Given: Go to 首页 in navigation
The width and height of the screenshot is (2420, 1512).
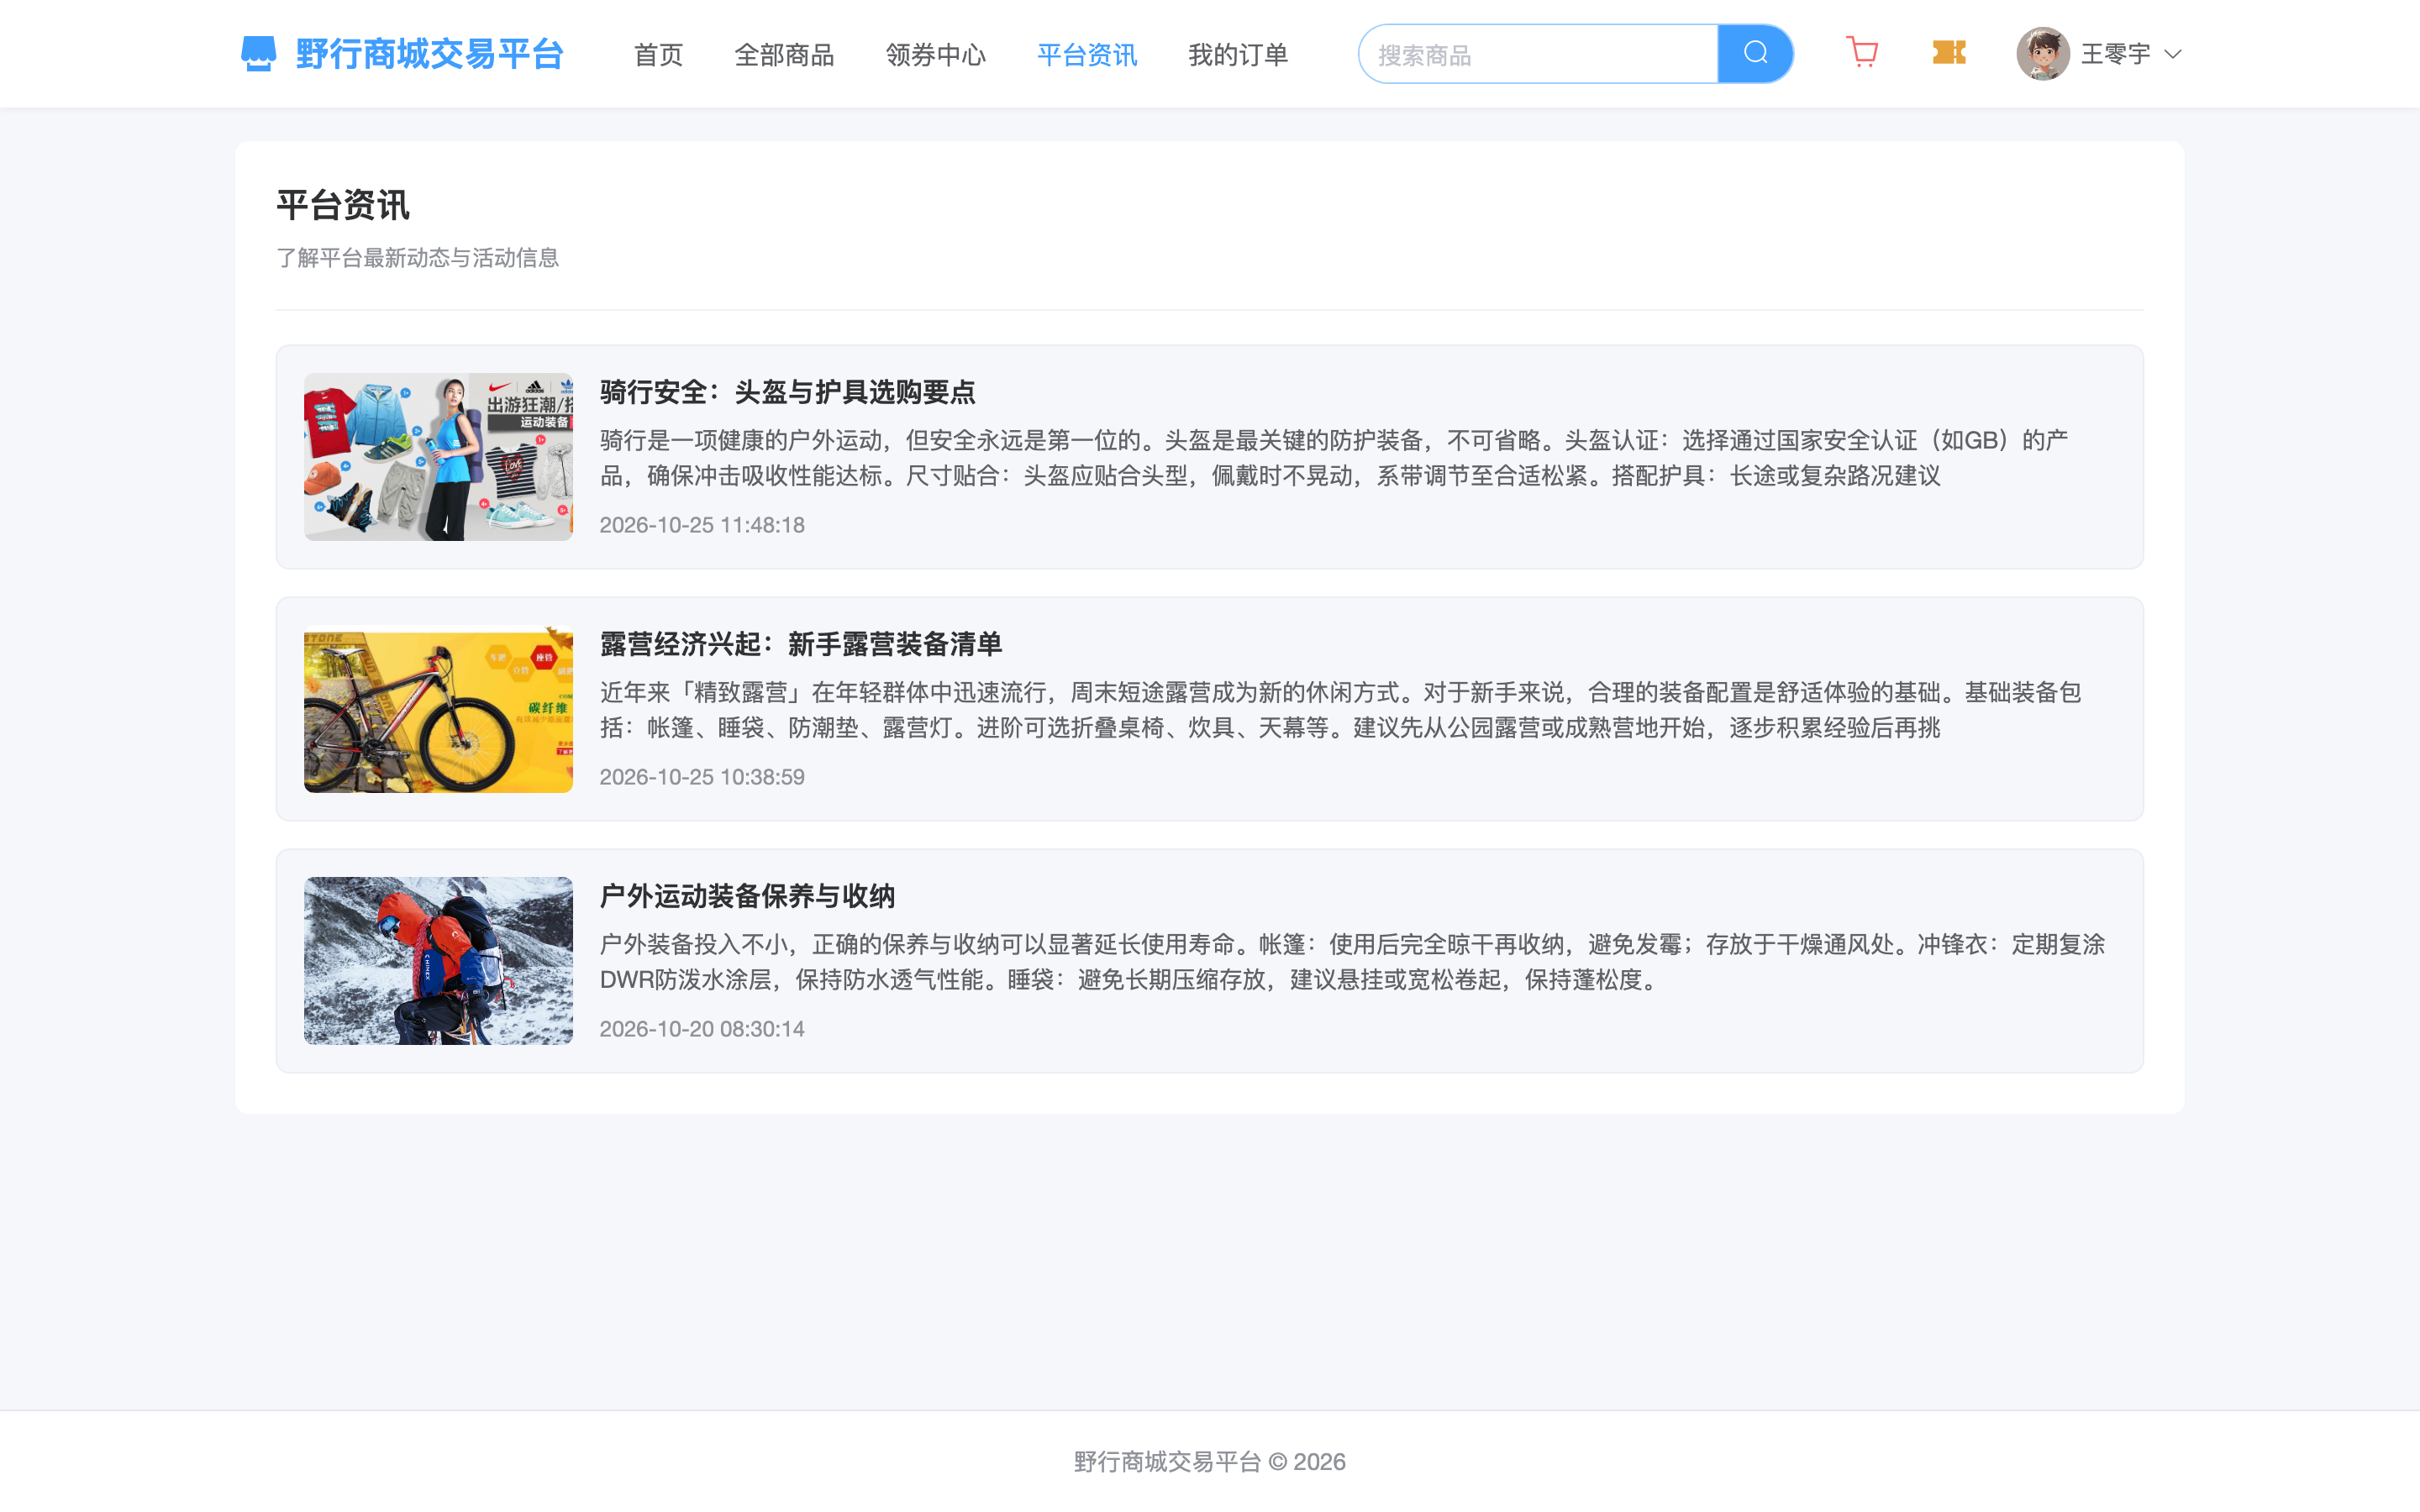Looking at the screenshot, I should tap(658, 55).
